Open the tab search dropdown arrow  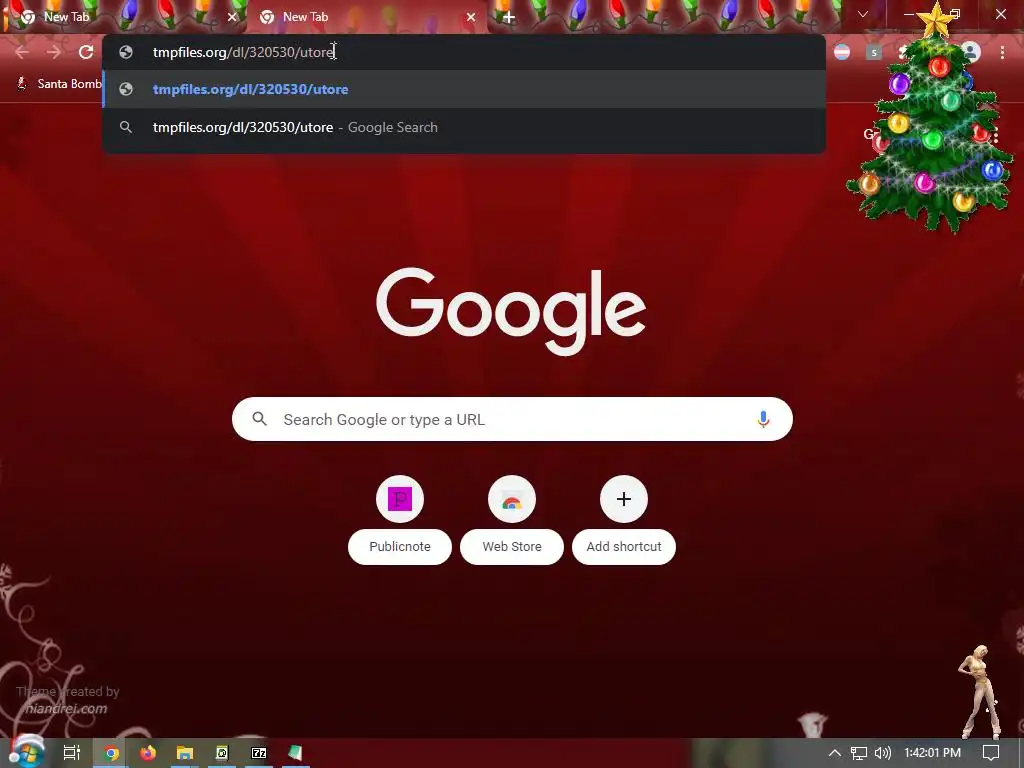(863, 14)
